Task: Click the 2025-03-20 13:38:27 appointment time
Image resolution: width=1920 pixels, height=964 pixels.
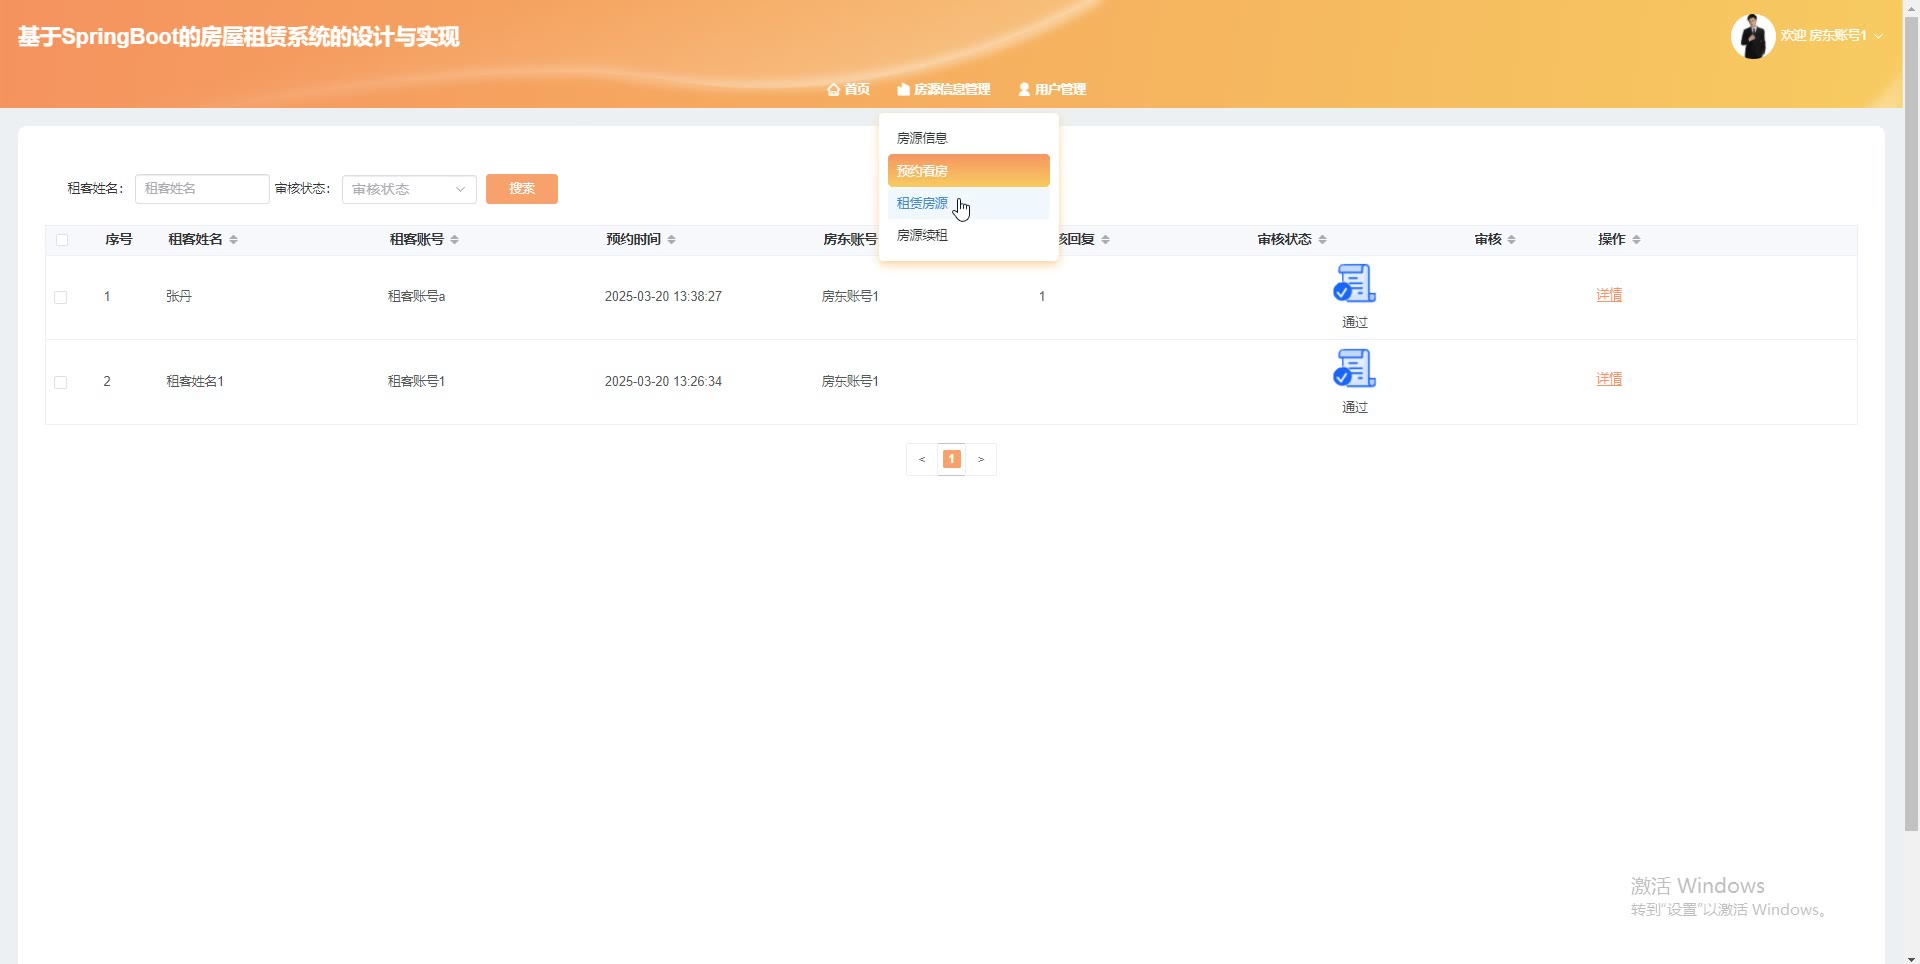Action: [663, 296]
